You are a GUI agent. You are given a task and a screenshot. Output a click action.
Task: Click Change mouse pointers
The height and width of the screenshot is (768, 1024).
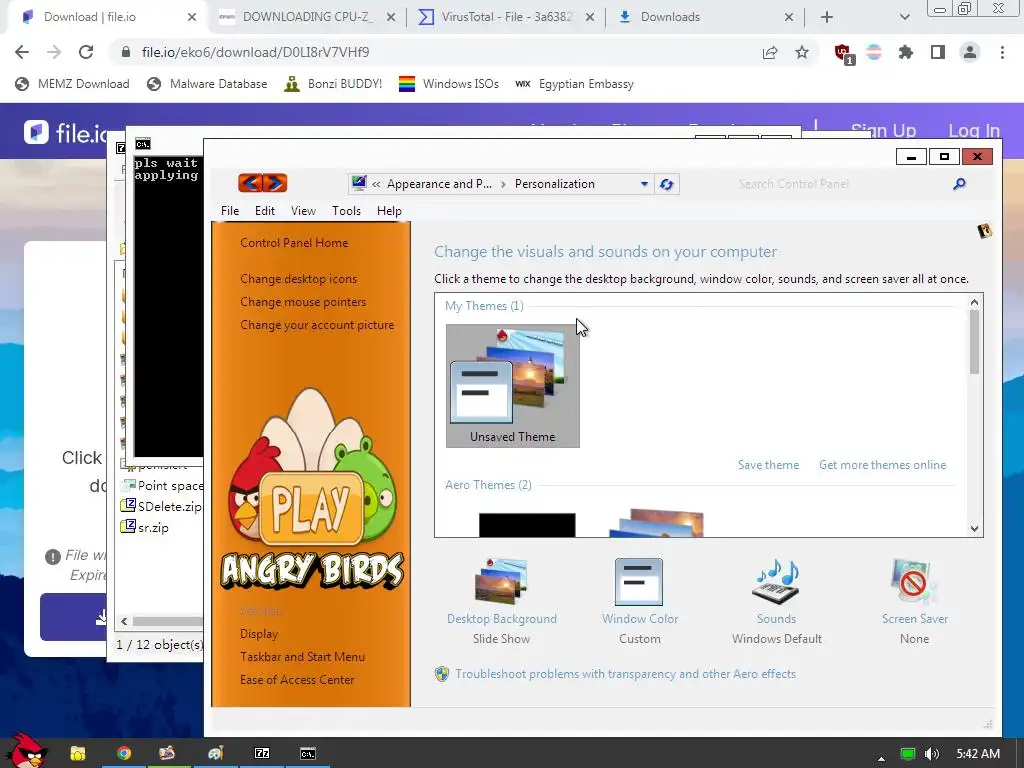tap(303, 302)
